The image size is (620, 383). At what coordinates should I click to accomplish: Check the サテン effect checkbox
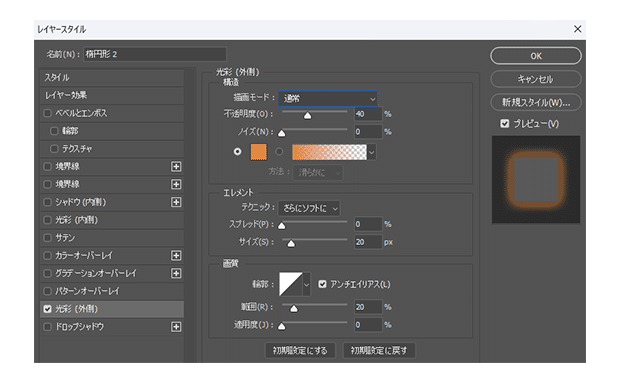click(x=47, y=238)
